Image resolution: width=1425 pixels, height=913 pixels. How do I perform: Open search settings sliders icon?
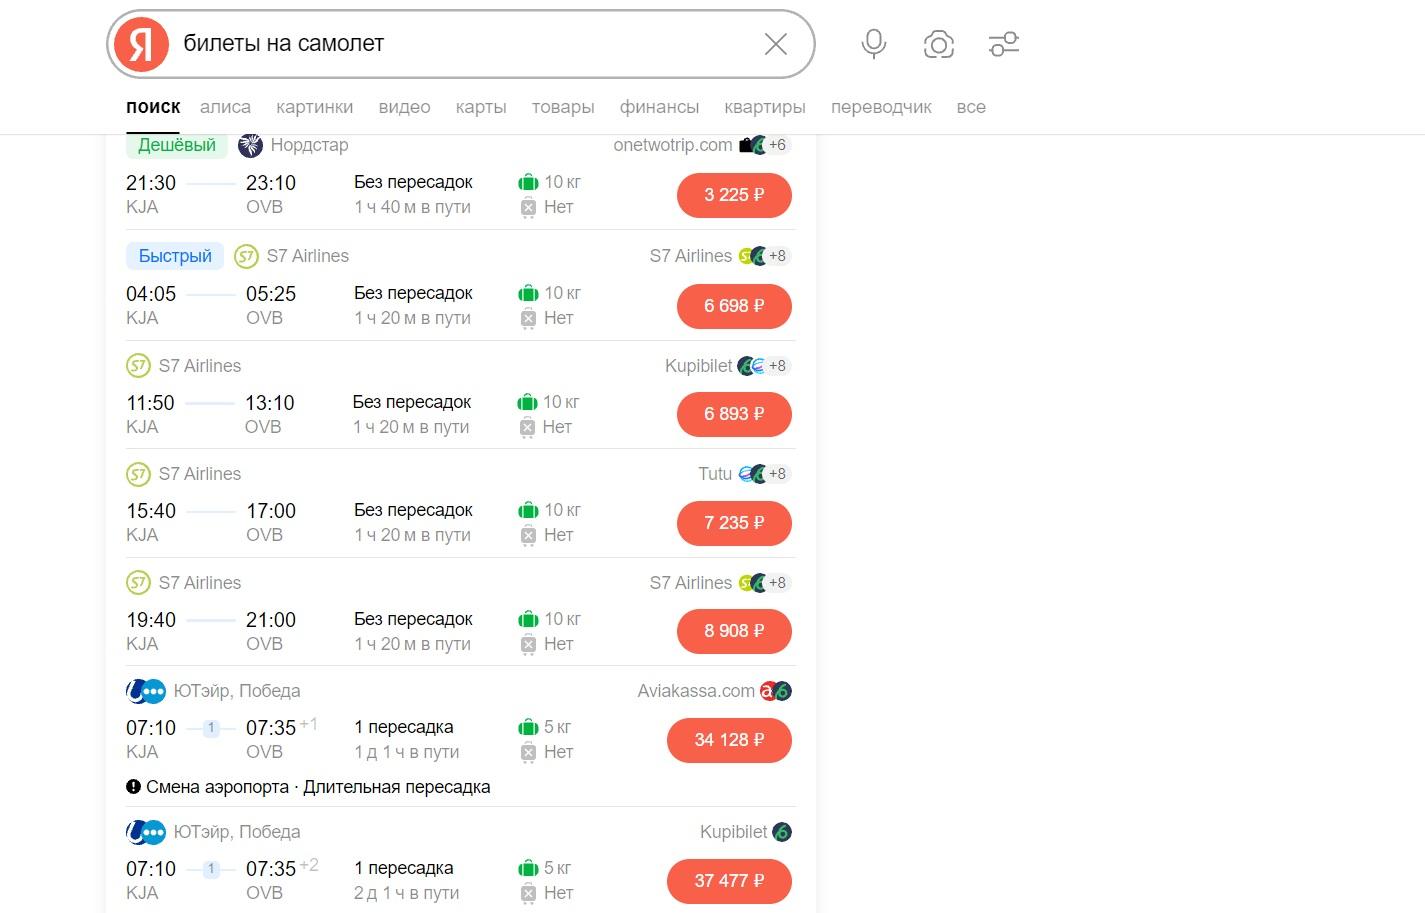(1003, 44)
